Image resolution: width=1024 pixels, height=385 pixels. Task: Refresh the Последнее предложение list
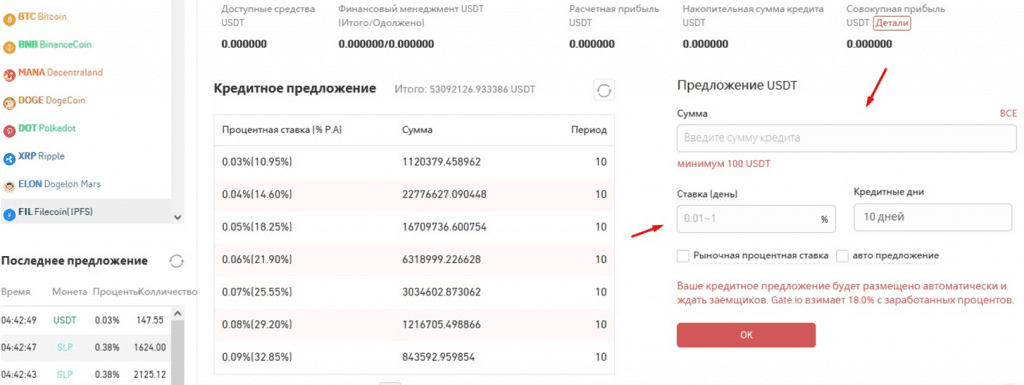[x=176, y=261]
